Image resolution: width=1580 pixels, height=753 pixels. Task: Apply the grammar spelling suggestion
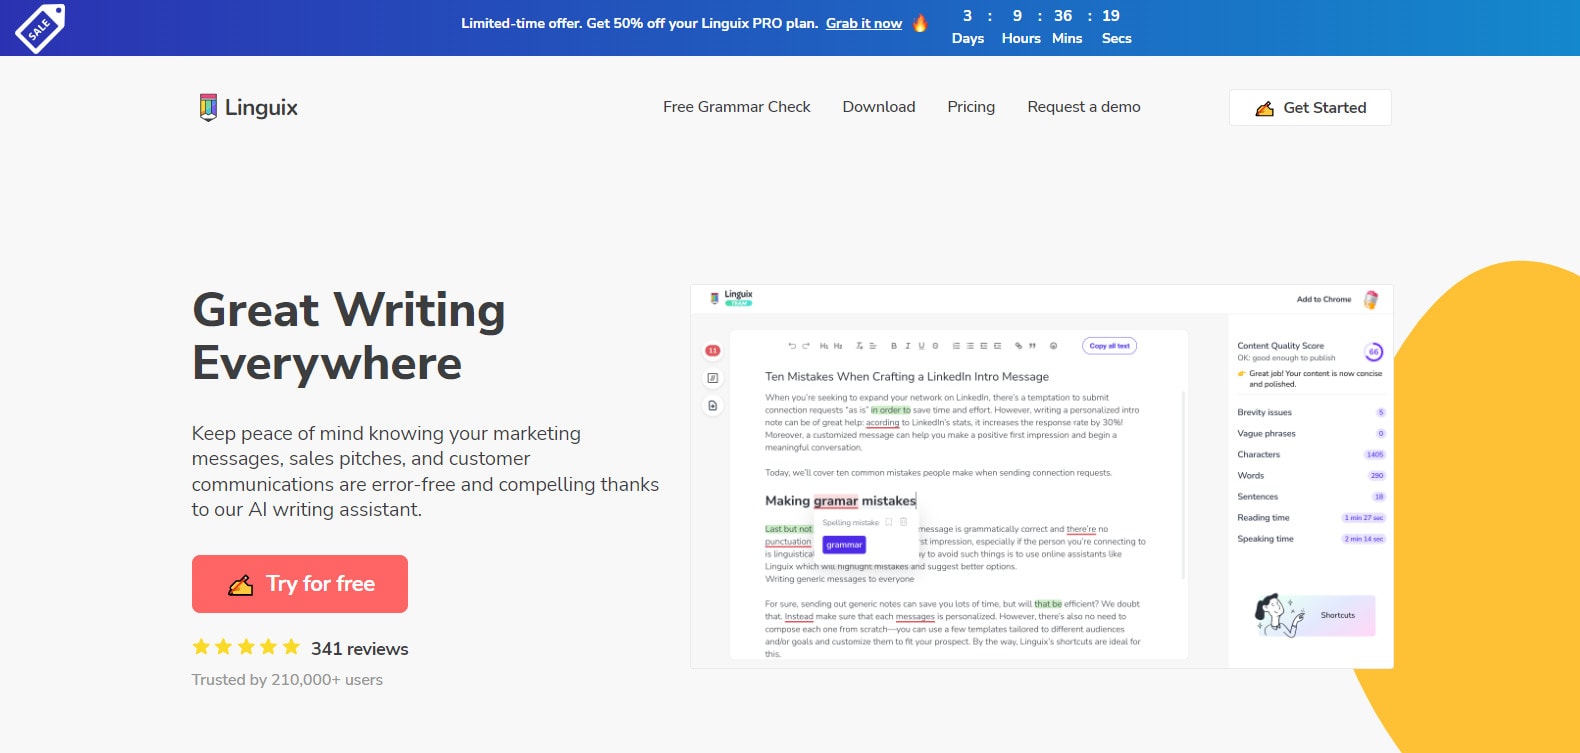844,545
